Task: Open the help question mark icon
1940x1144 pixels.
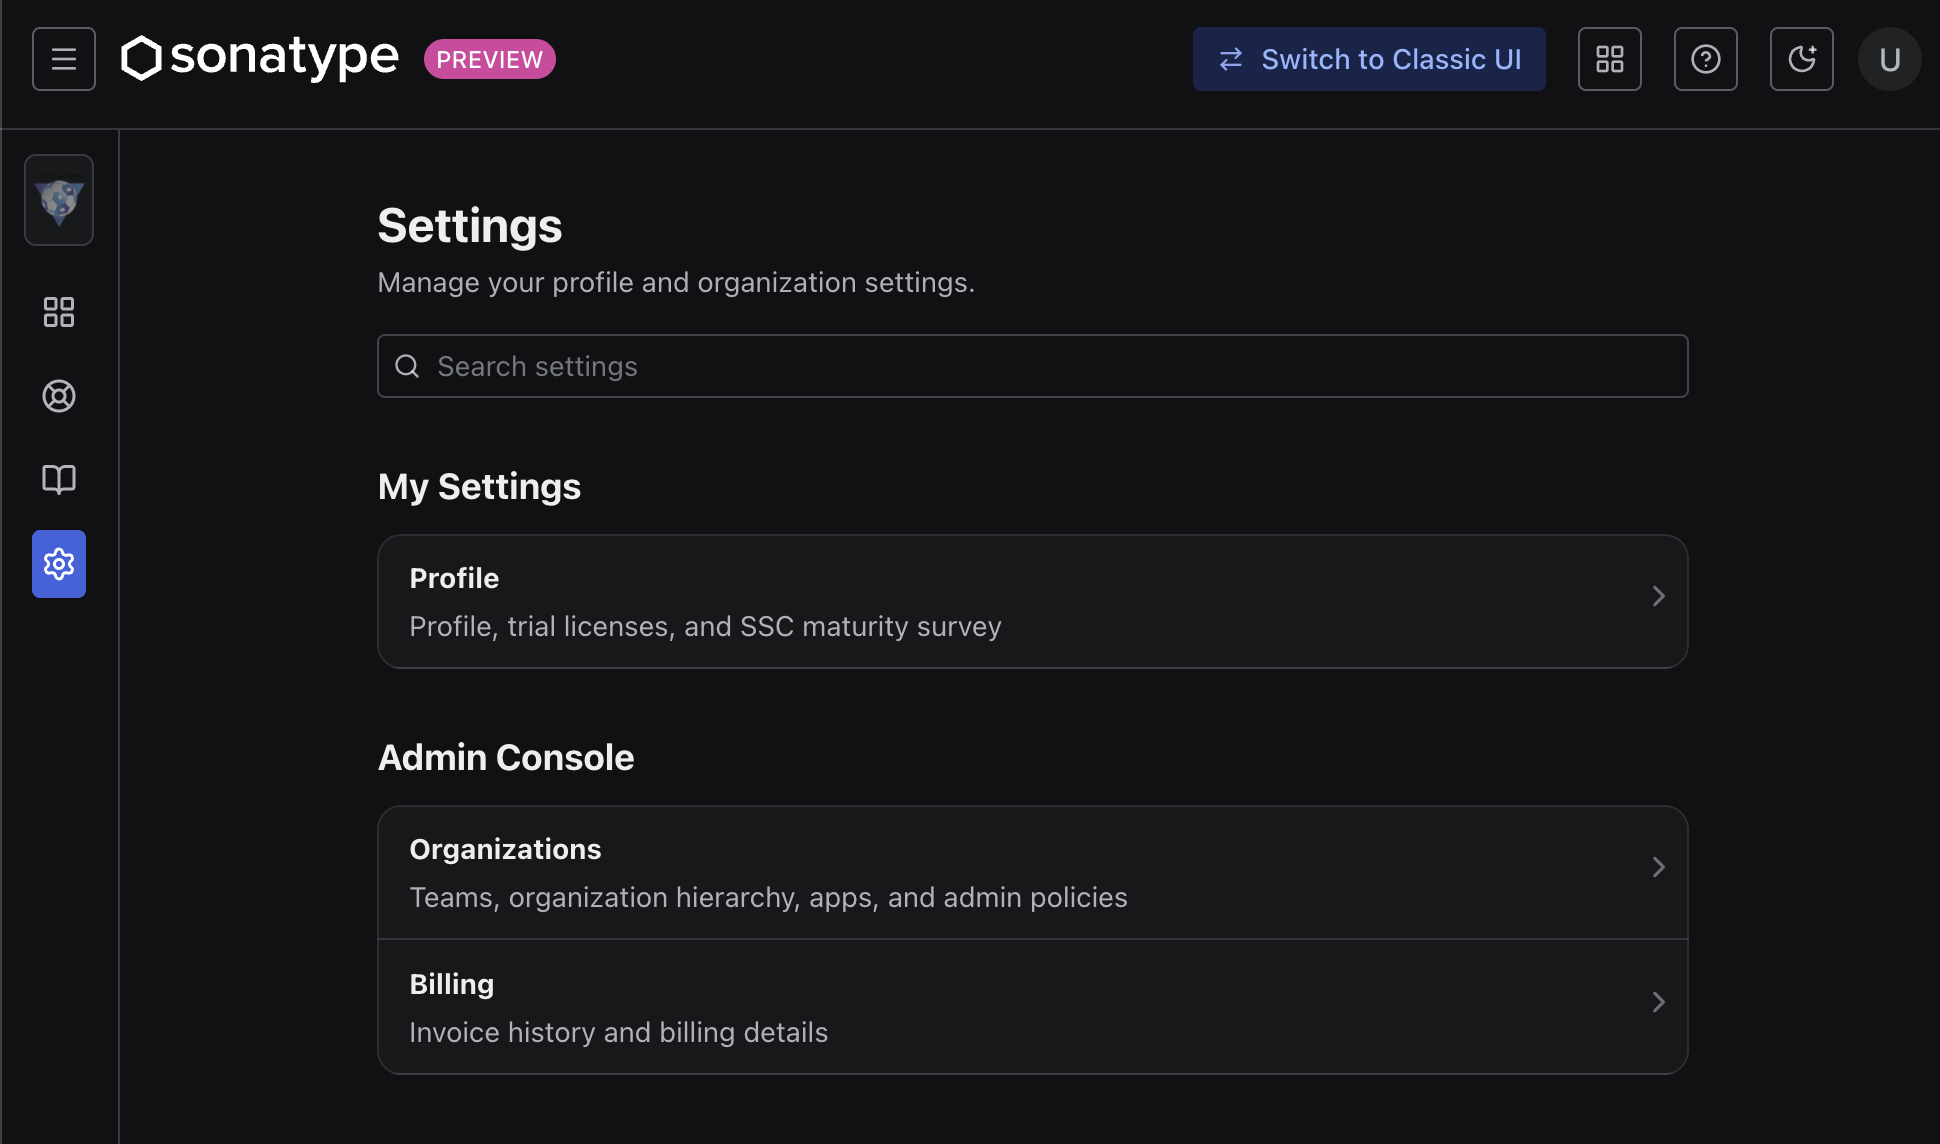Action: (x=1706, y=59)
